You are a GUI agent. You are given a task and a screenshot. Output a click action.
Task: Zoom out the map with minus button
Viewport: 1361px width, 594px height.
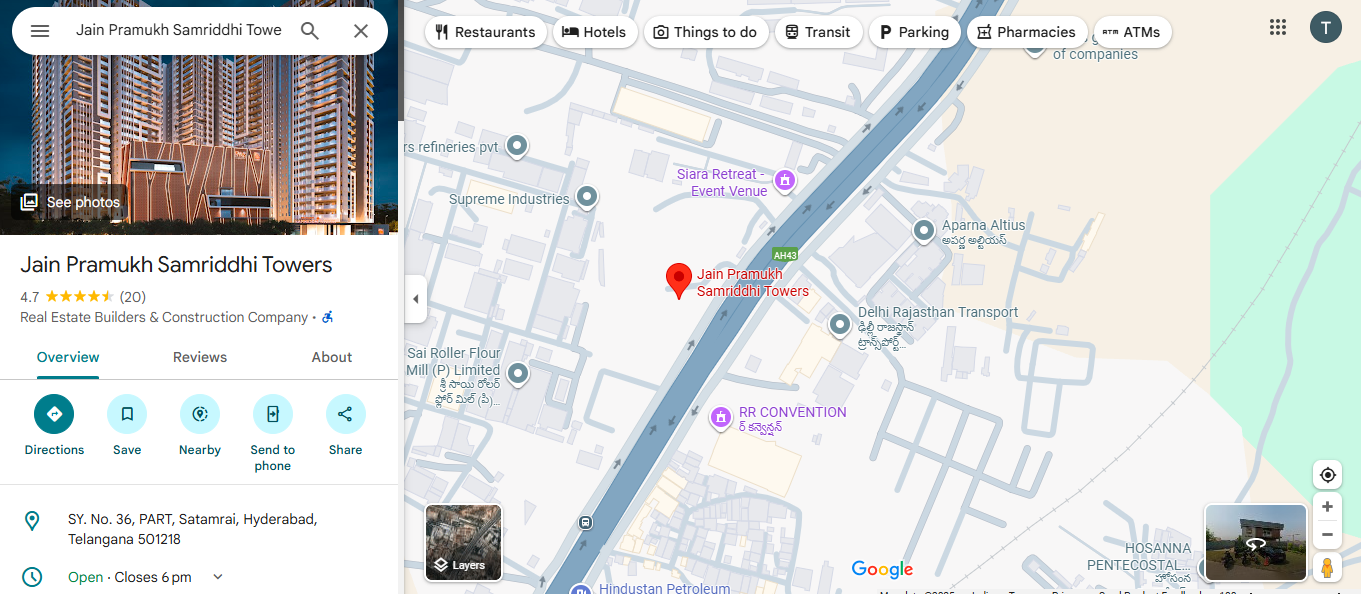pyautogui.click(x=1327, y=535)
